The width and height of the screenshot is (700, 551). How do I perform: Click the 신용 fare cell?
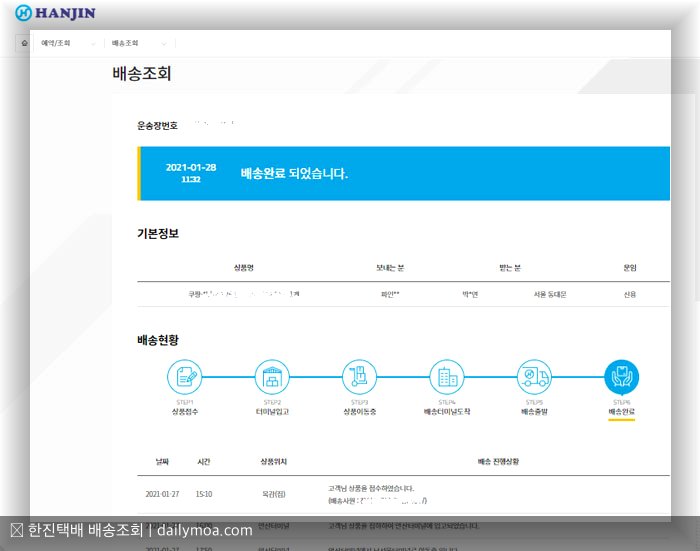(630, 294)
